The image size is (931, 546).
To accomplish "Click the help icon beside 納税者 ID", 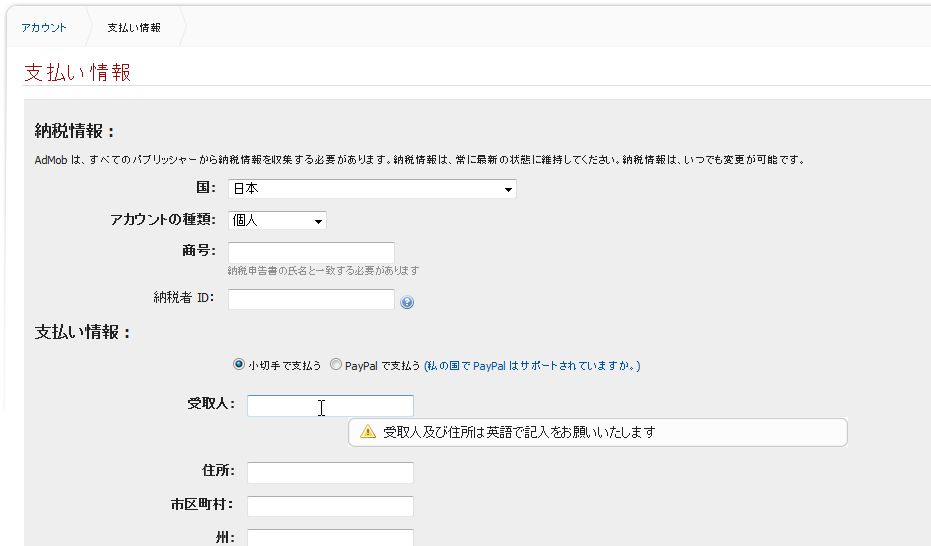I will coord(407,302).
